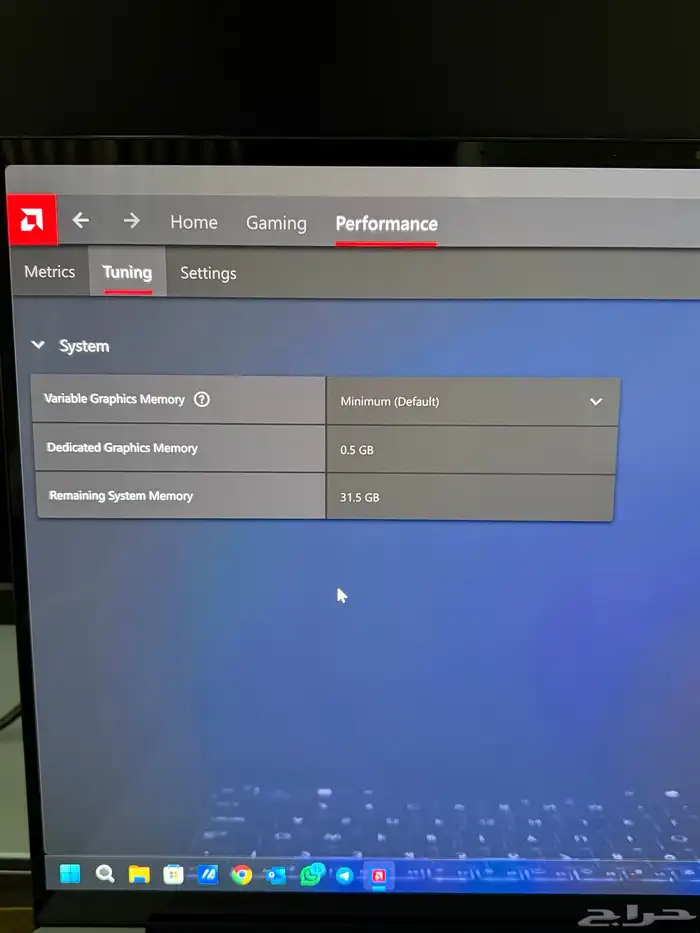700x933 pixels.
Task: Open WhatsApp from taskbar
Action: (311, 875)
